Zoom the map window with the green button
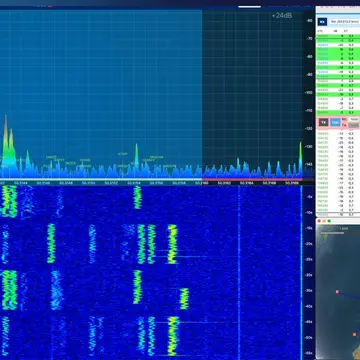 [329, 221]
